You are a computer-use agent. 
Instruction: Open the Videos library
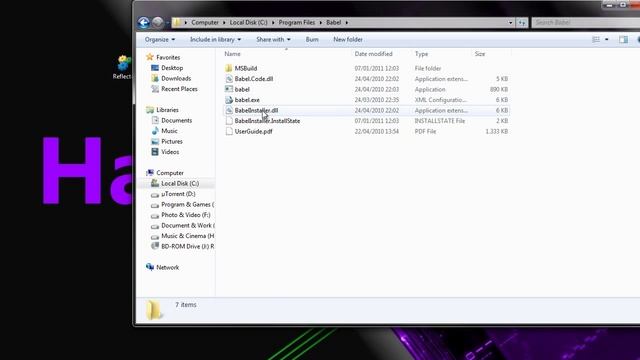pos(170,152)
